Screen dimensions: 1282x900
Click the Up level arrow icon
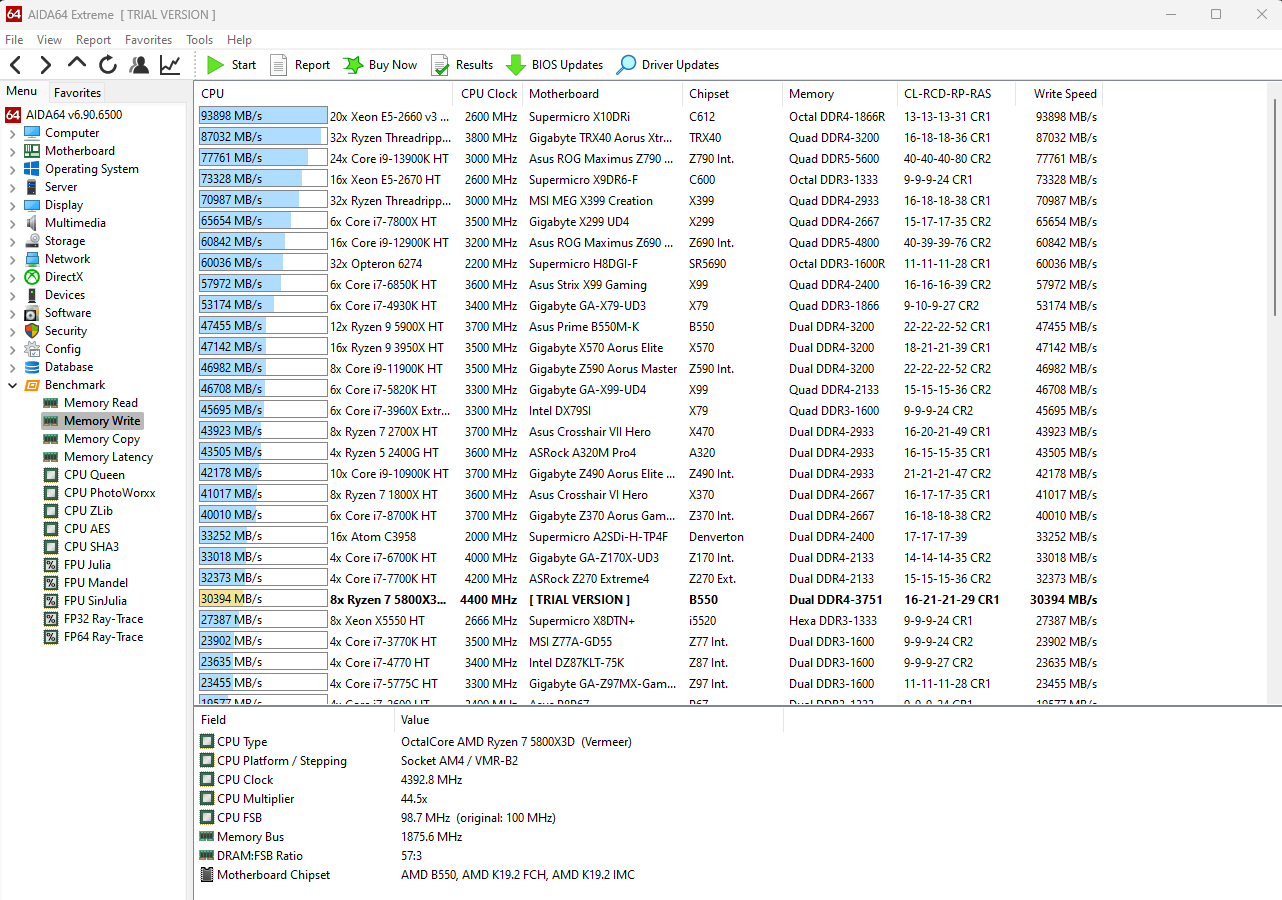(77, 63)
